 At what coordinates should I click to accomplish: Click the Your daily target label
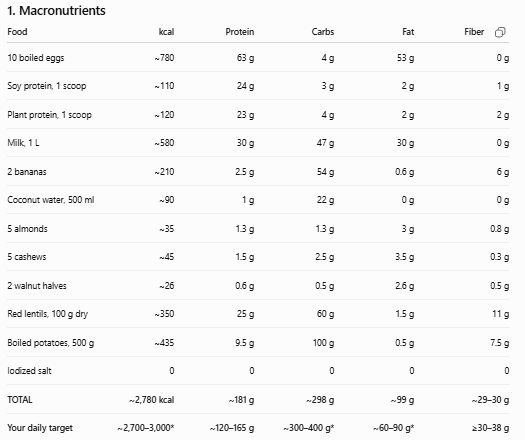[40, 428]
